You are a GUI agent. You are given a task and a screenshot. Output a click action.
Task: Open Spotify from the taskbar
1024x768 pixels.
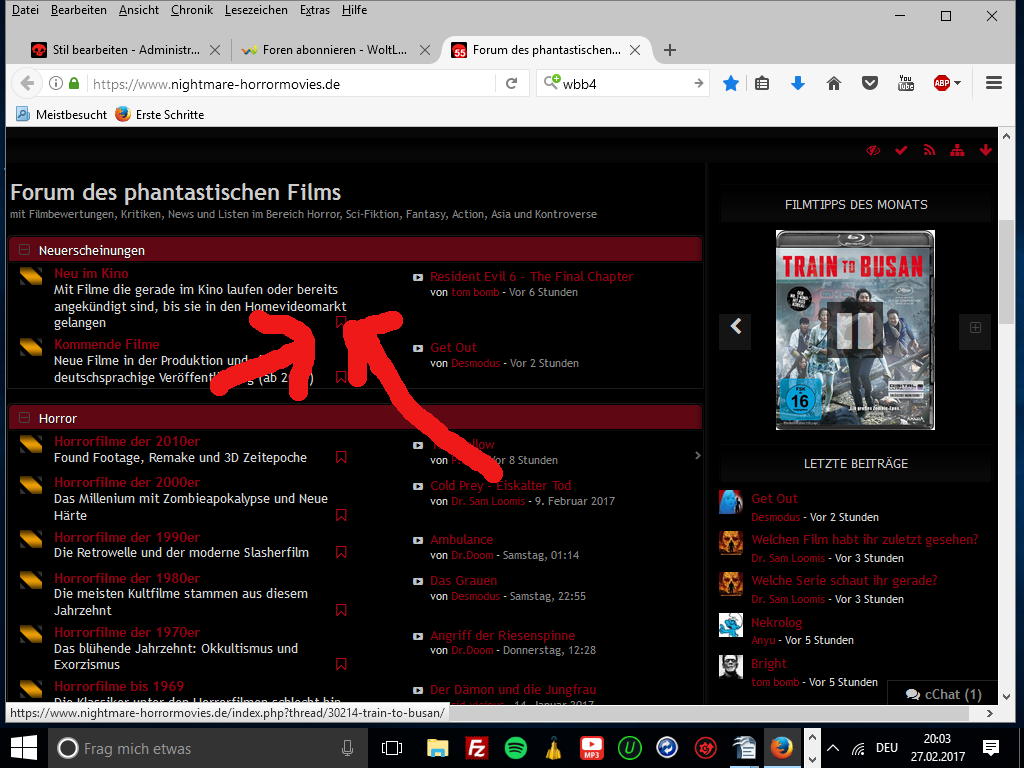(516, 748)
